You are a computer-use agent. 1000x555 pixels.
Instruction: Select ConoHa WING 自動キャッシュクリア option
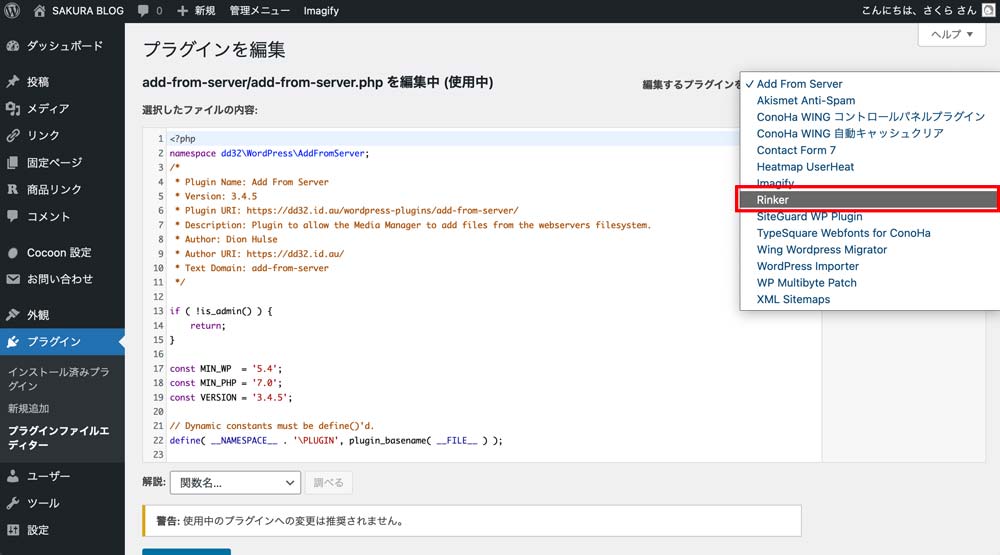pyautogui.click(x=869, y=133)
